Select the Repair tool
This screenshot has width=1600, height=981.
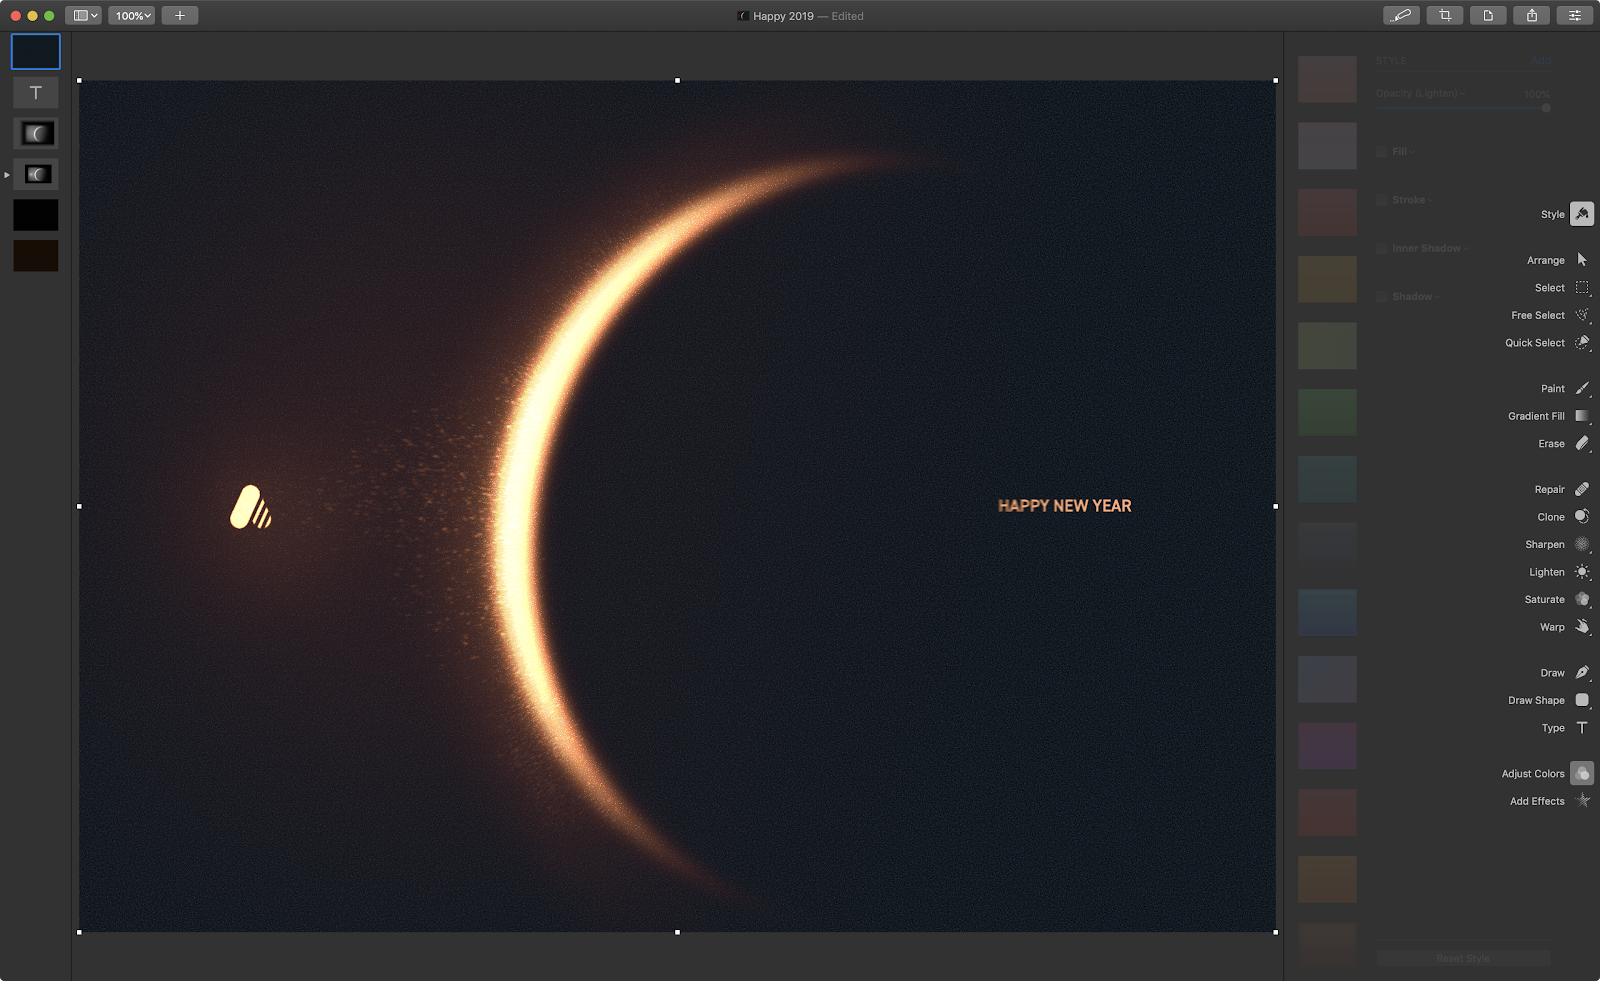[x=1582, y=489]
